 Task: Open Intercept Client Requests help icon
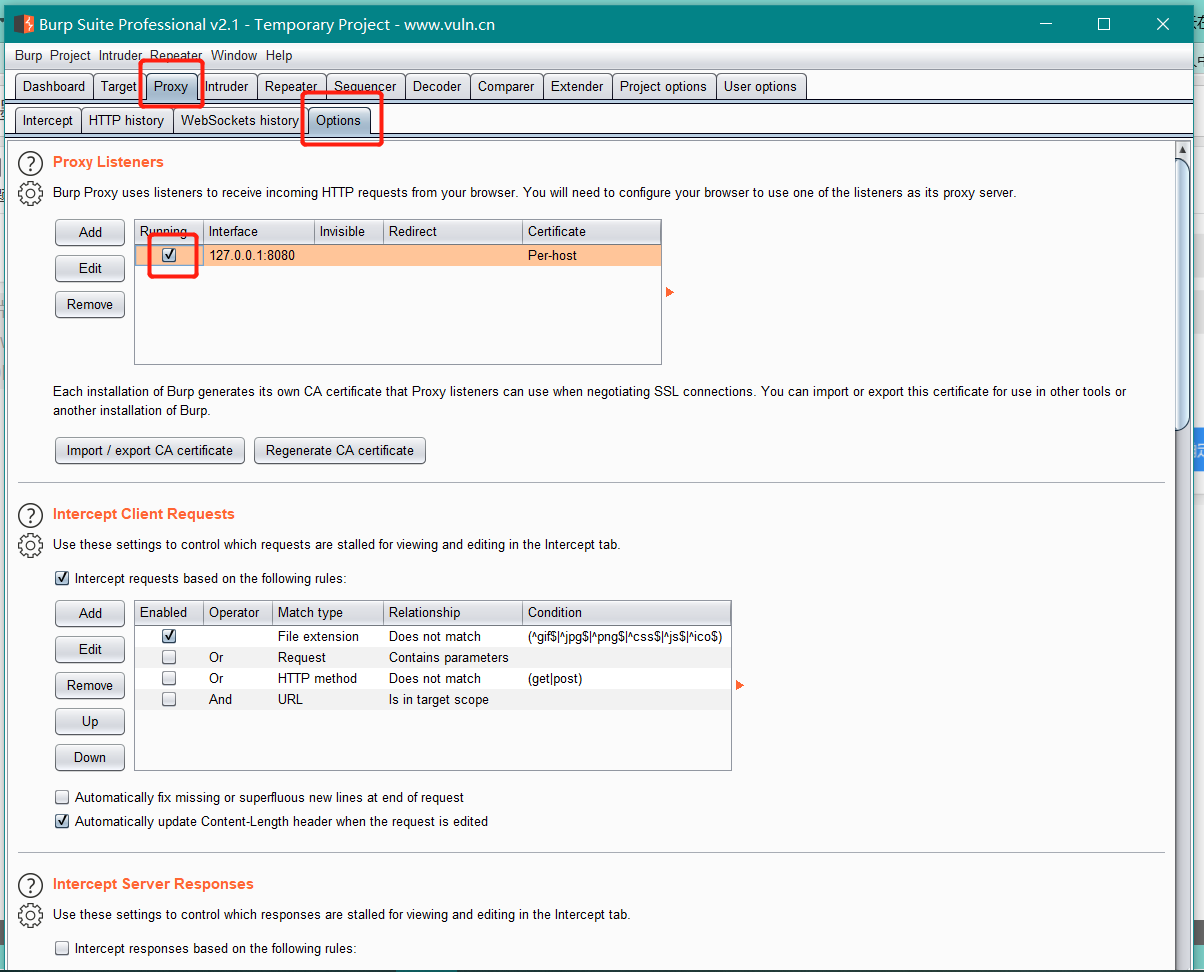point(31,515)
